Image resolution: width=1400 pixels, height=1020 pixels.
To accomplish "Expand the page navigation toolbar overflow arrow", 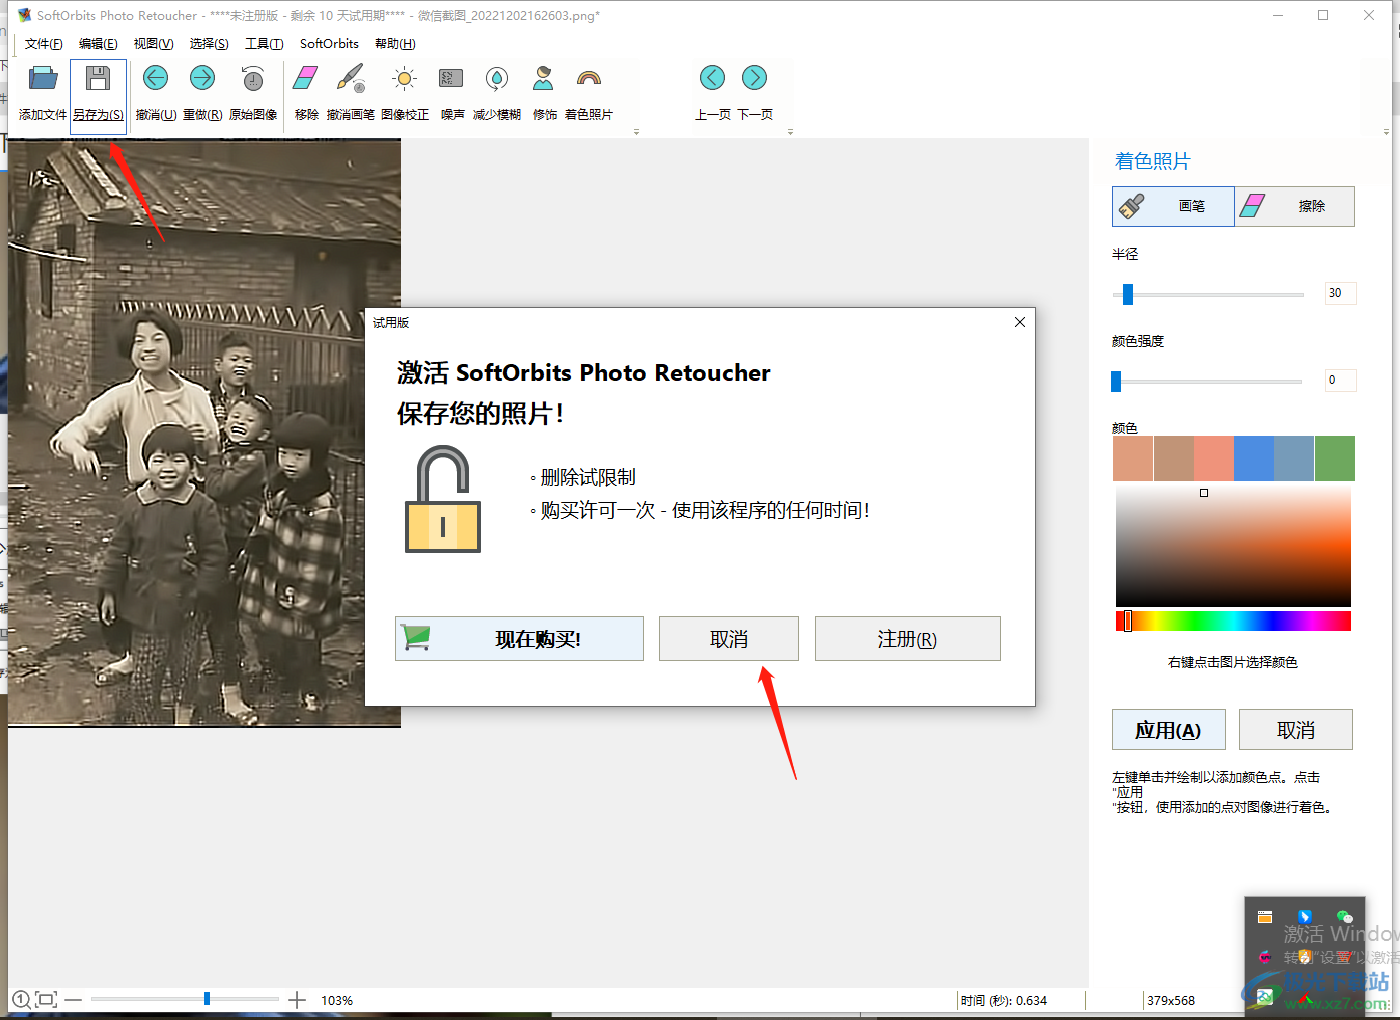I will 790,132.
